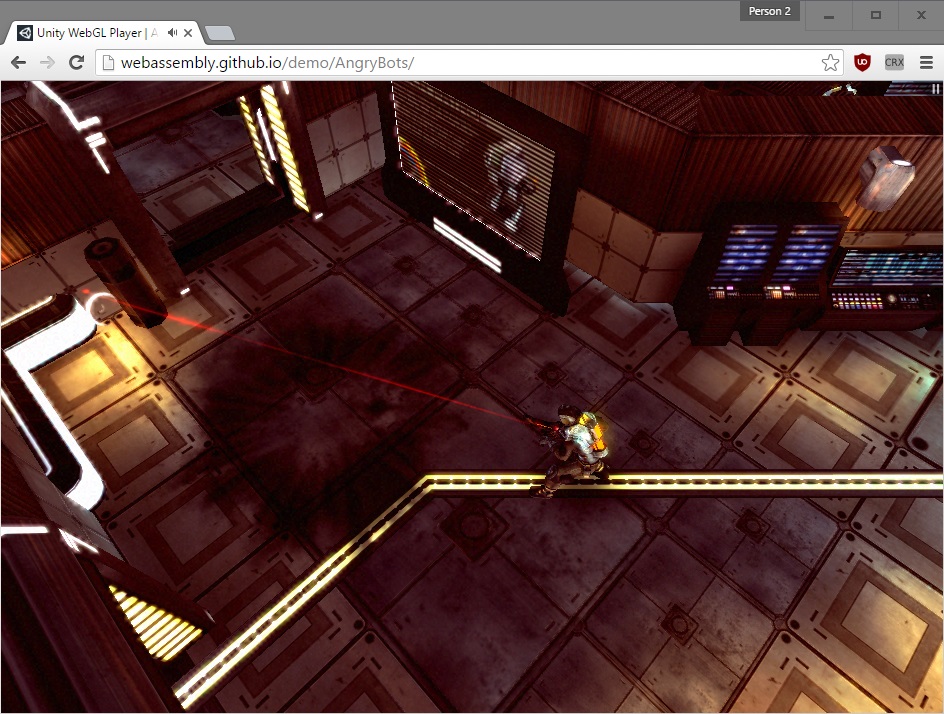The width and height of the screenshot is (944, 714).
Task: Click the Unity WebGL Player tab
Action: [88, 33]
